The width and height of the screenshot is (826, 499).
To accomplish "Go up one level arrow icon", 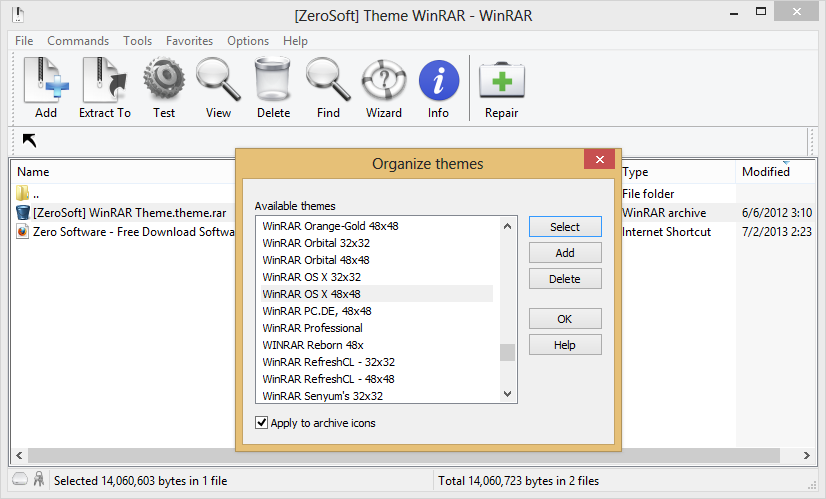I will (30, 140).
